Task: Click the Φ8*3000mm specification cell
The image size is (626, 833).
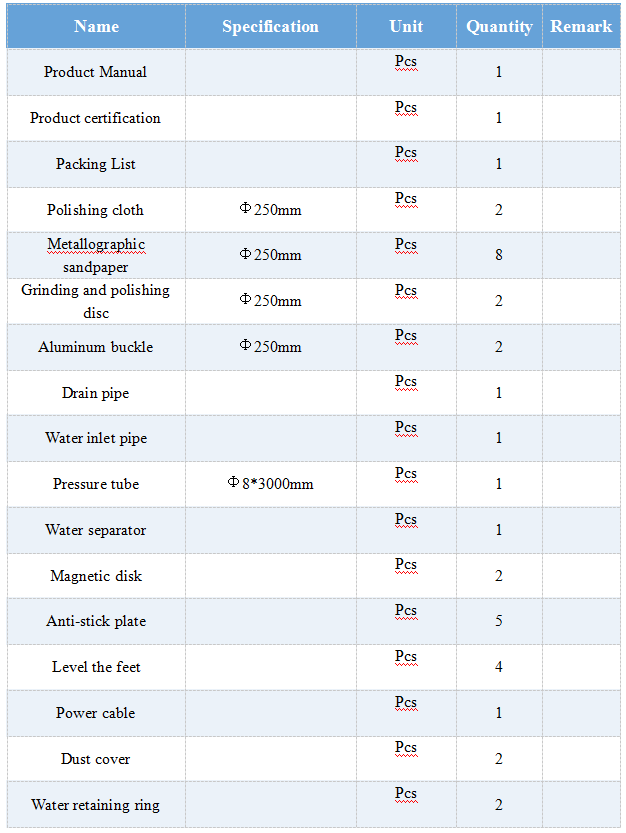Action: pos(270,484)
